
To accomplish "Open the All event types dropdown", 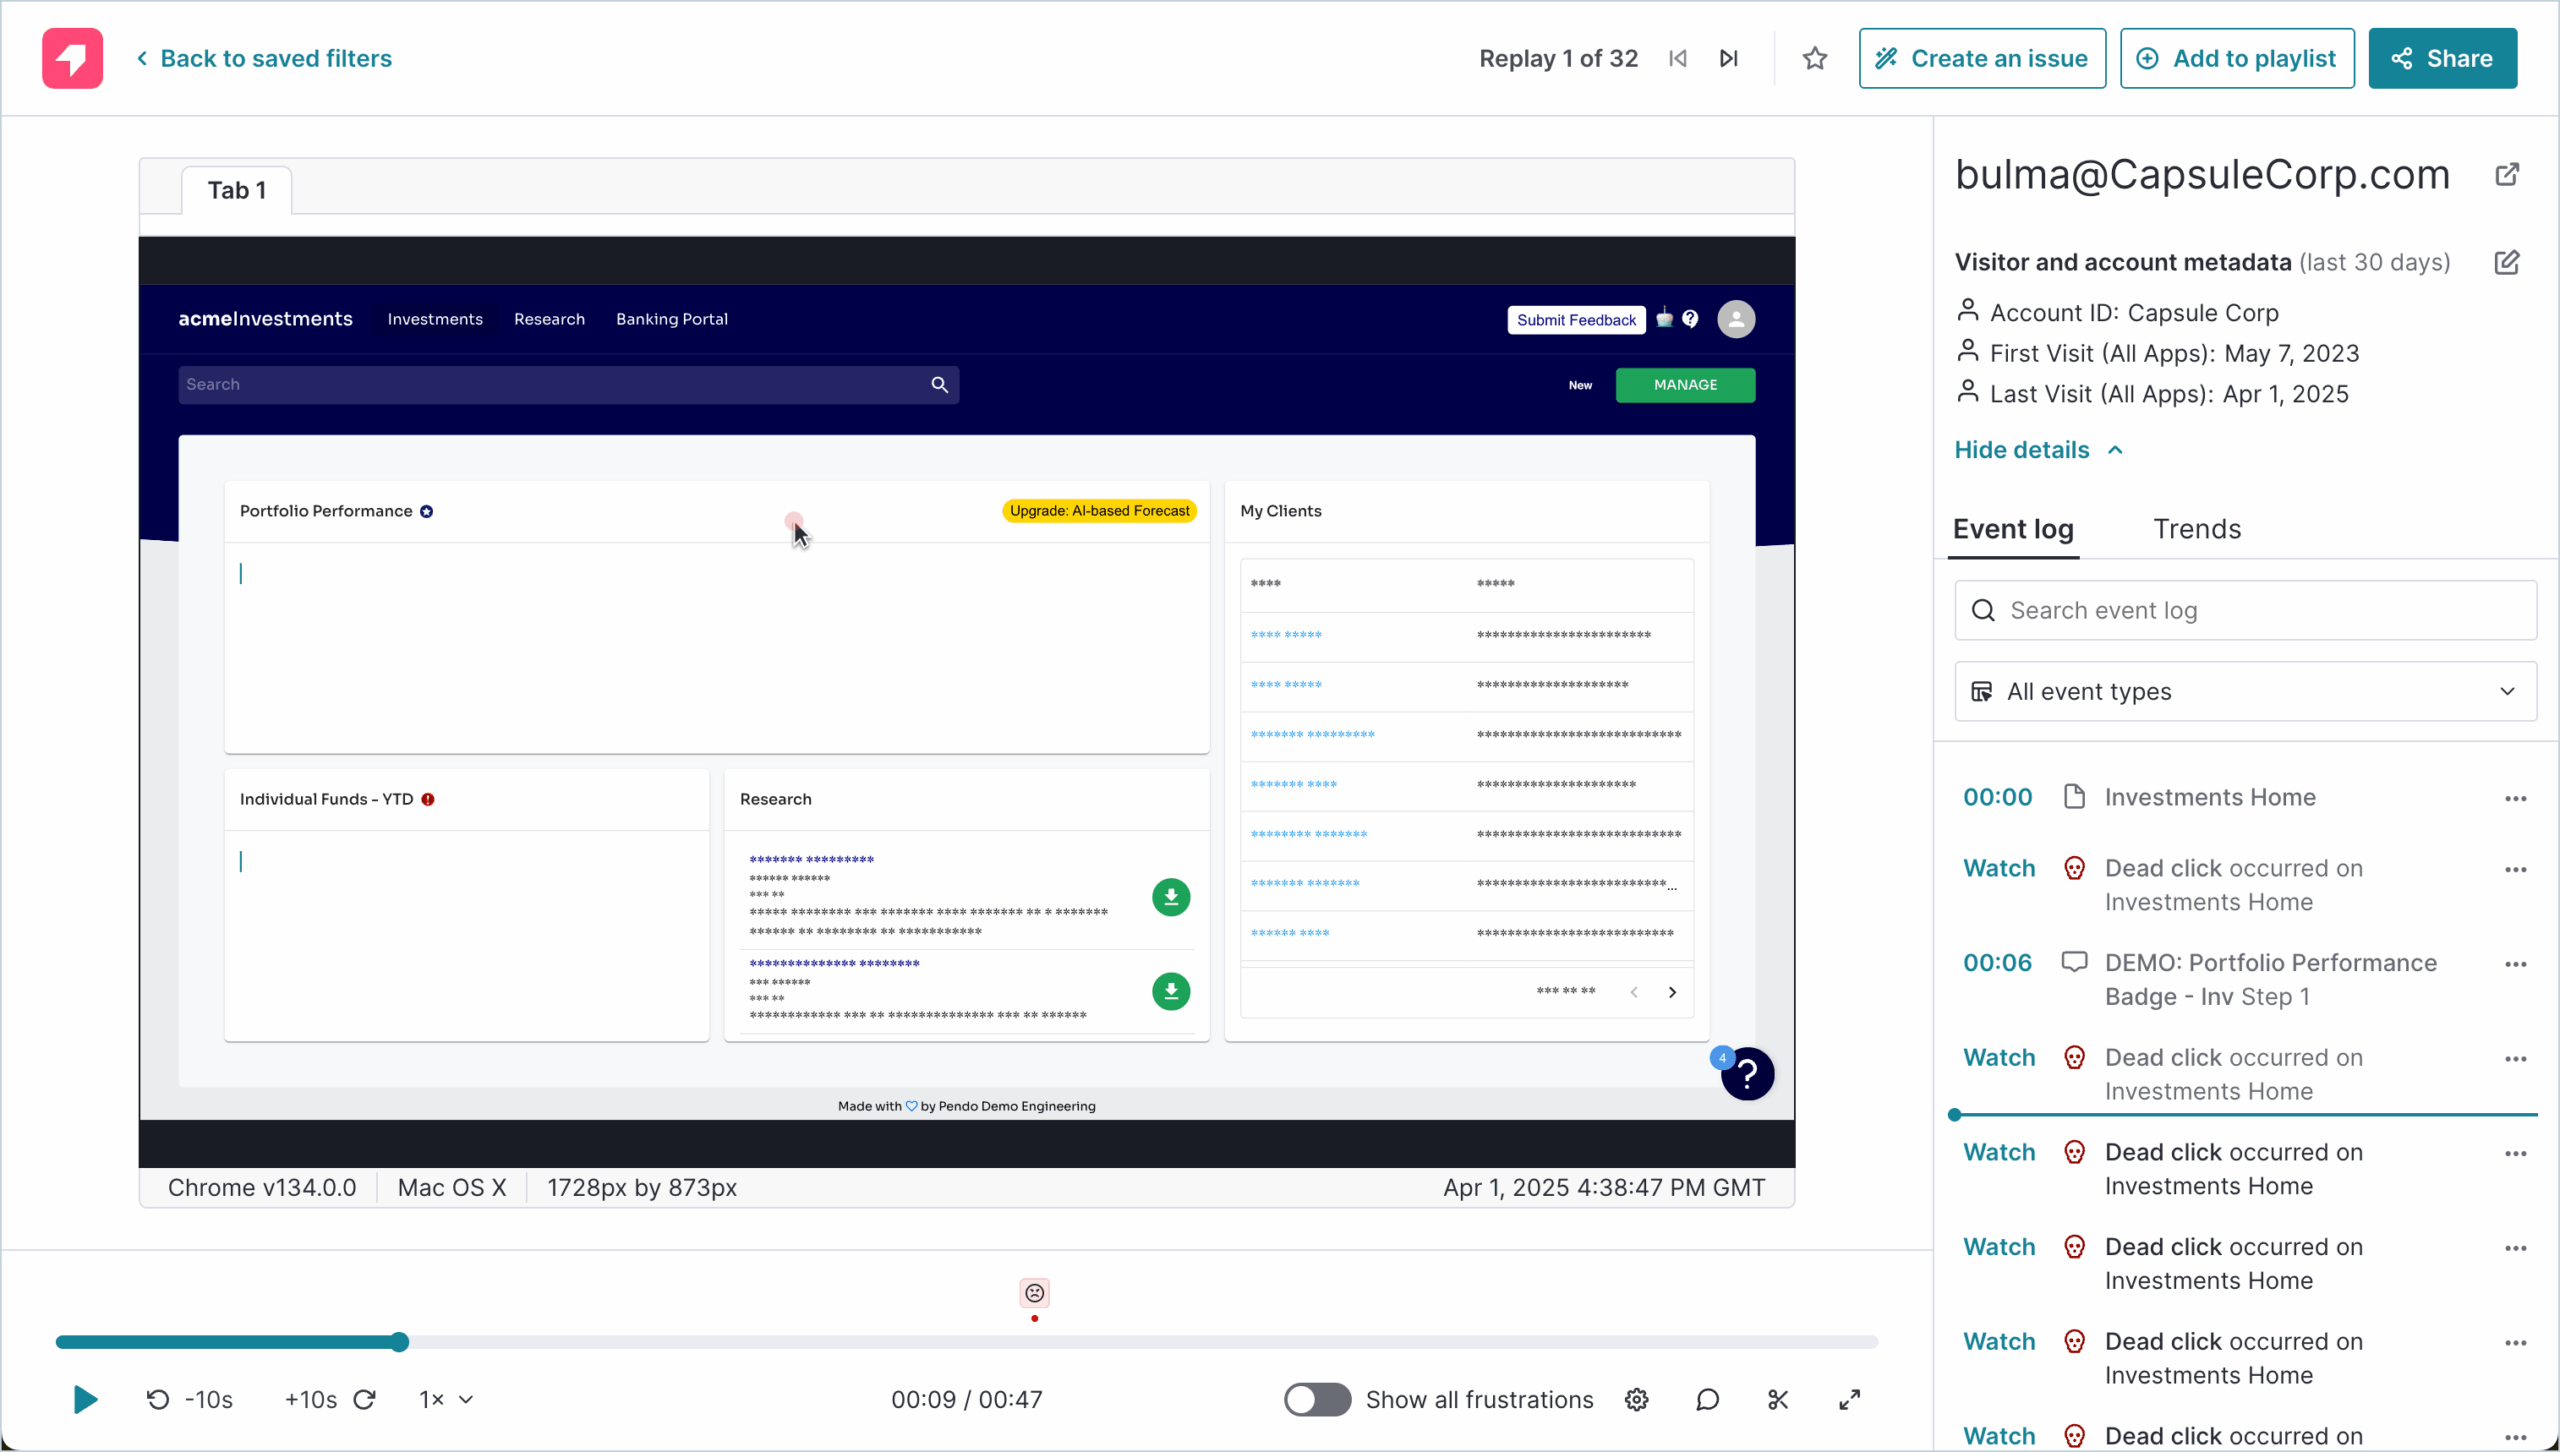I will pos(2245,691).
